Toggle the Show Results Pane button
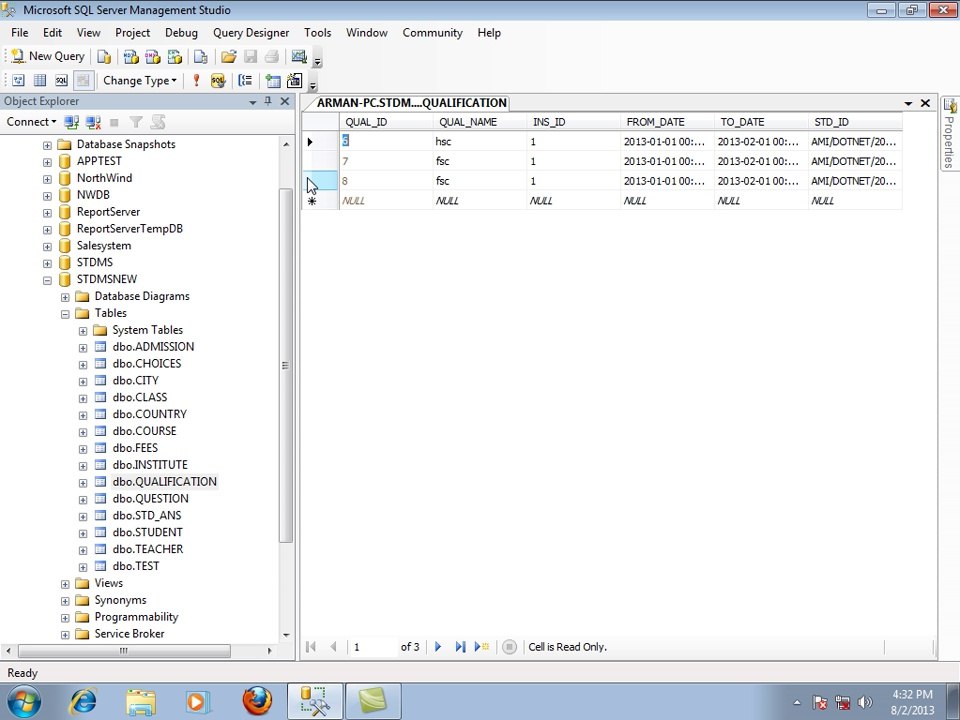The width and height of the screenshot is (960, 720). pos(83,80)
